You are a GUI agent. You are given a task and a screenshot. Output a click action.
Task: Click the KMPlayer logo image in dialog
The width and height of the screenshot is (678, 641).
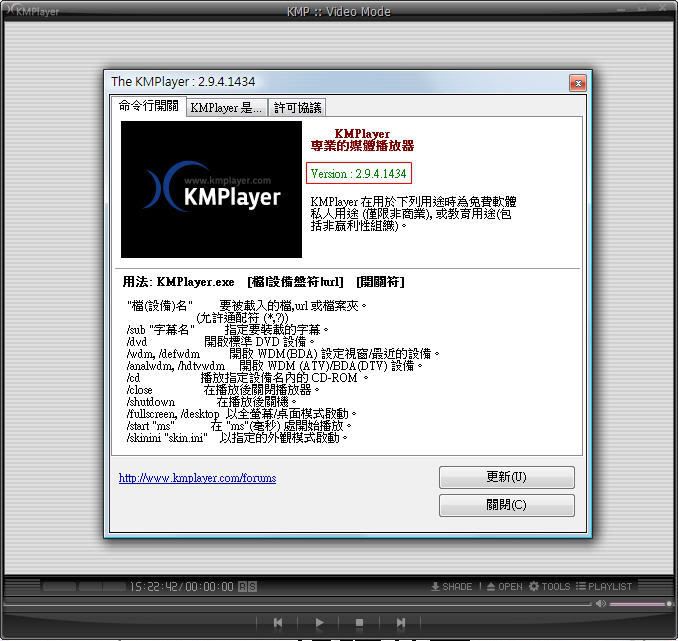pyautogui.click(x=211, y=189)
